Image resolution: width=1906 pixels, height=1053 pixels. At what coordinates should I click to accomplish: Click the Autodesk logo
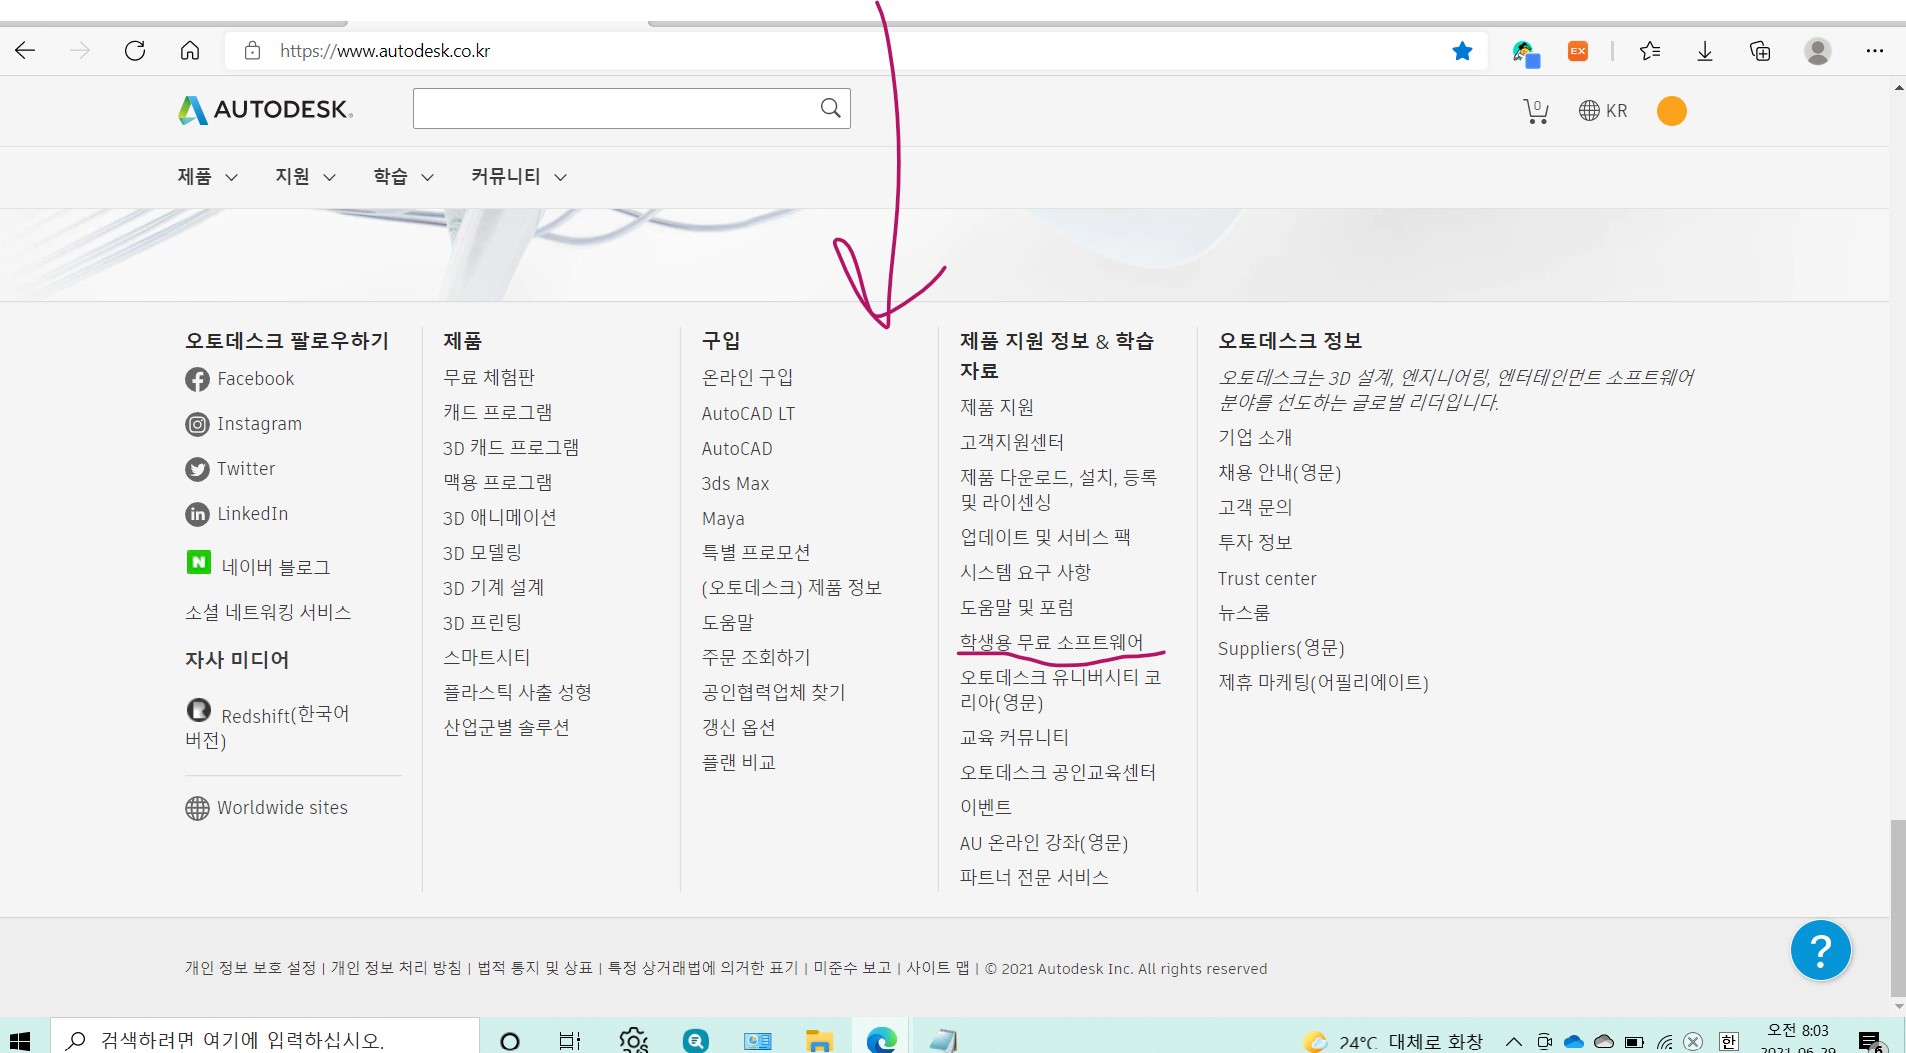[x=265, y=110]
